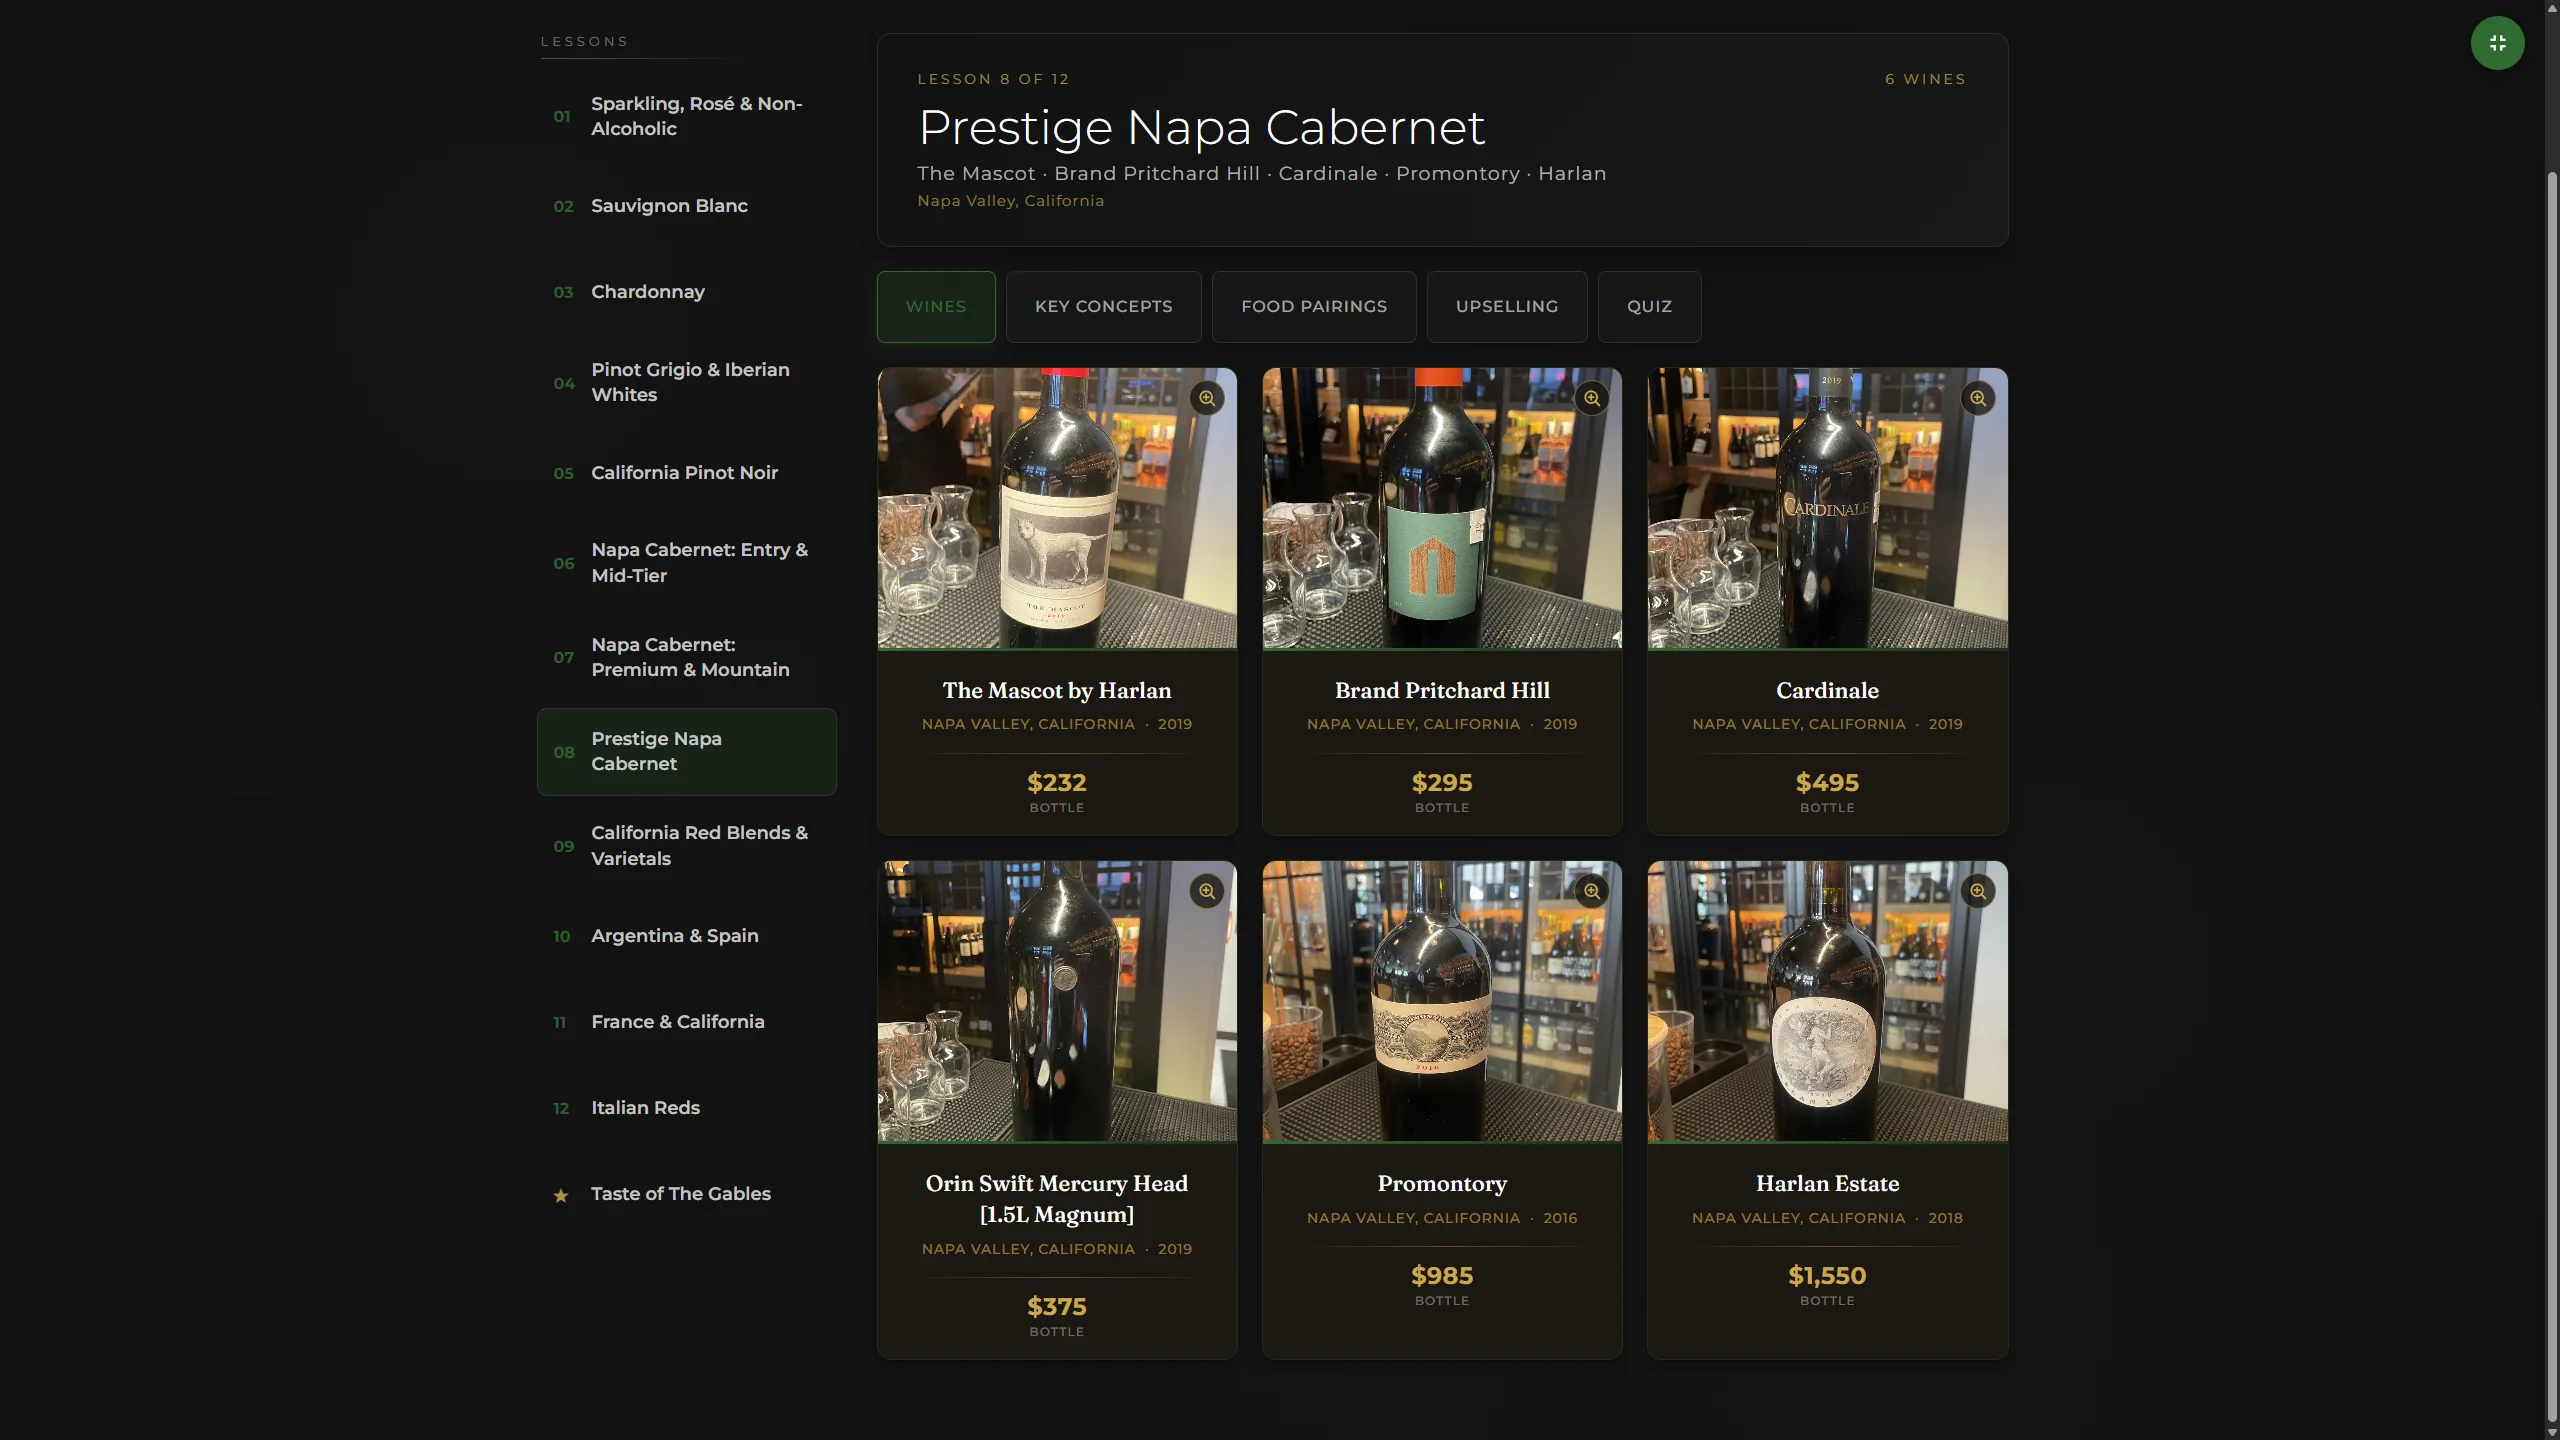Click the 'LESSONS' sidebar heading
Image resolution: width=2560 pixels, height=1440 pixels.
point(584,42)
